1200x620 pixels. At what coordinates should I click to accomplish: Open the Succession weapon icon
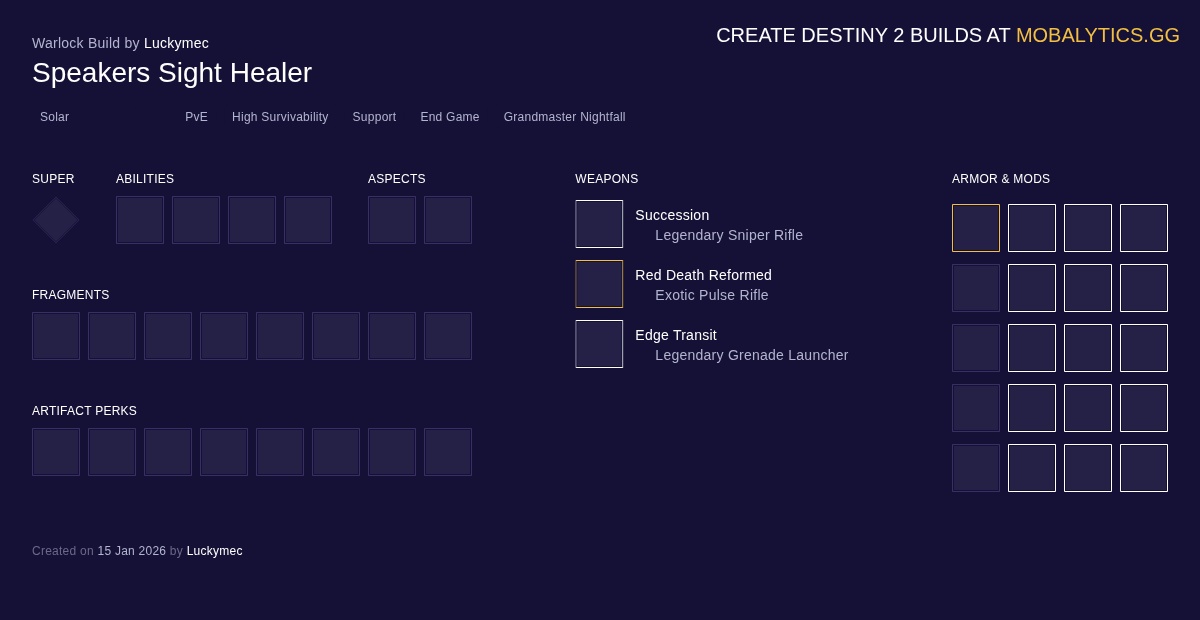pyautogui.click(x=599, y=224)
